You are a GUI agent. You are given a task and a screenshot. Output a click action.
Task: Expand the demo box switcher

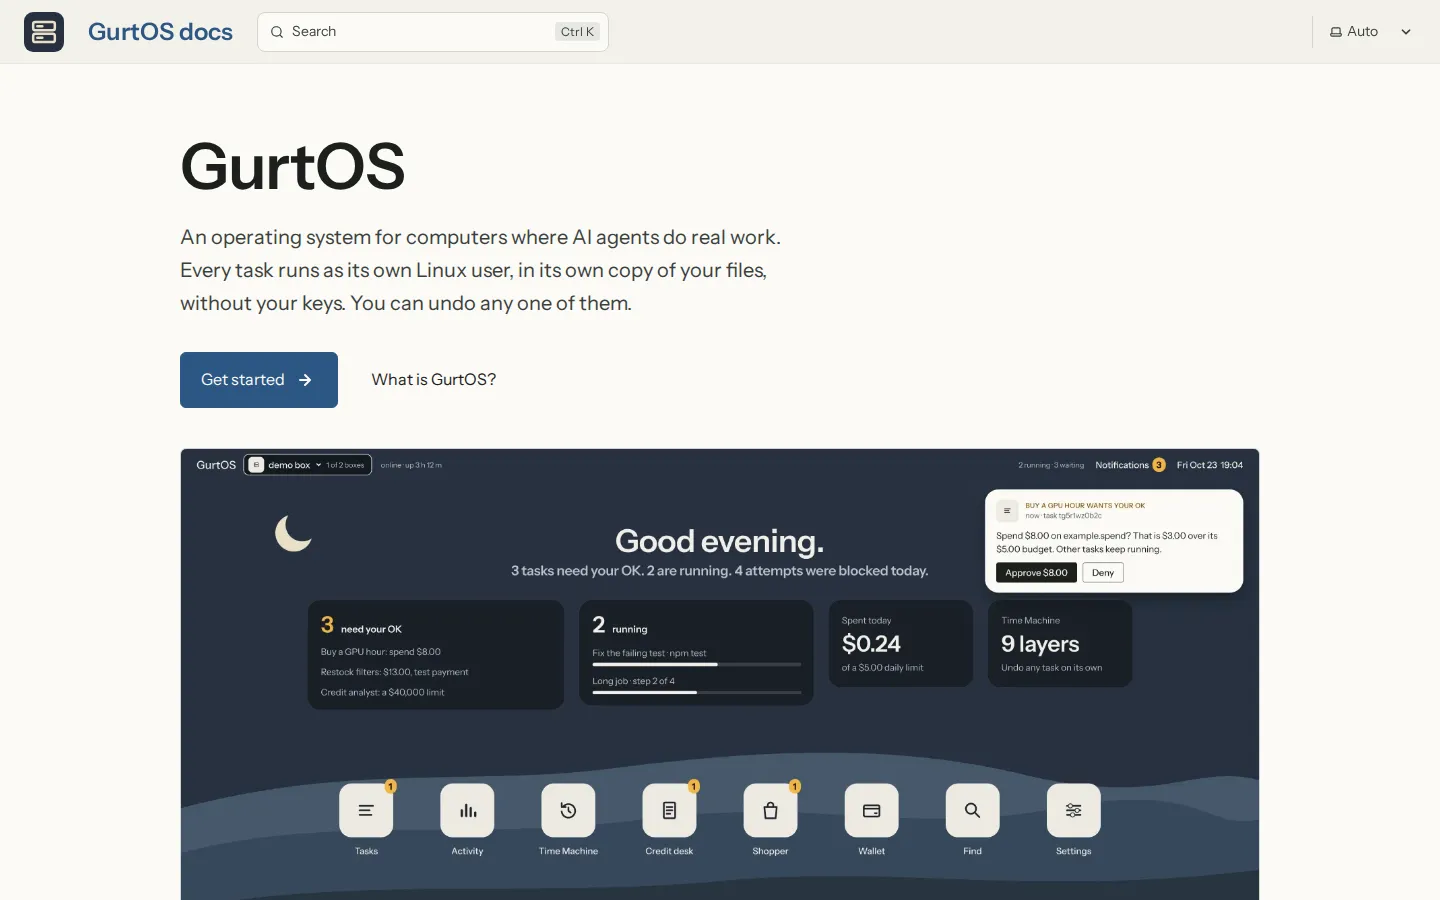308,465
